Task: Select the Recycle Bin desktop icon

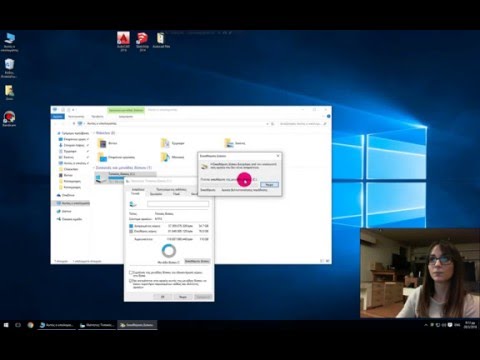Action: coord(9,69)
